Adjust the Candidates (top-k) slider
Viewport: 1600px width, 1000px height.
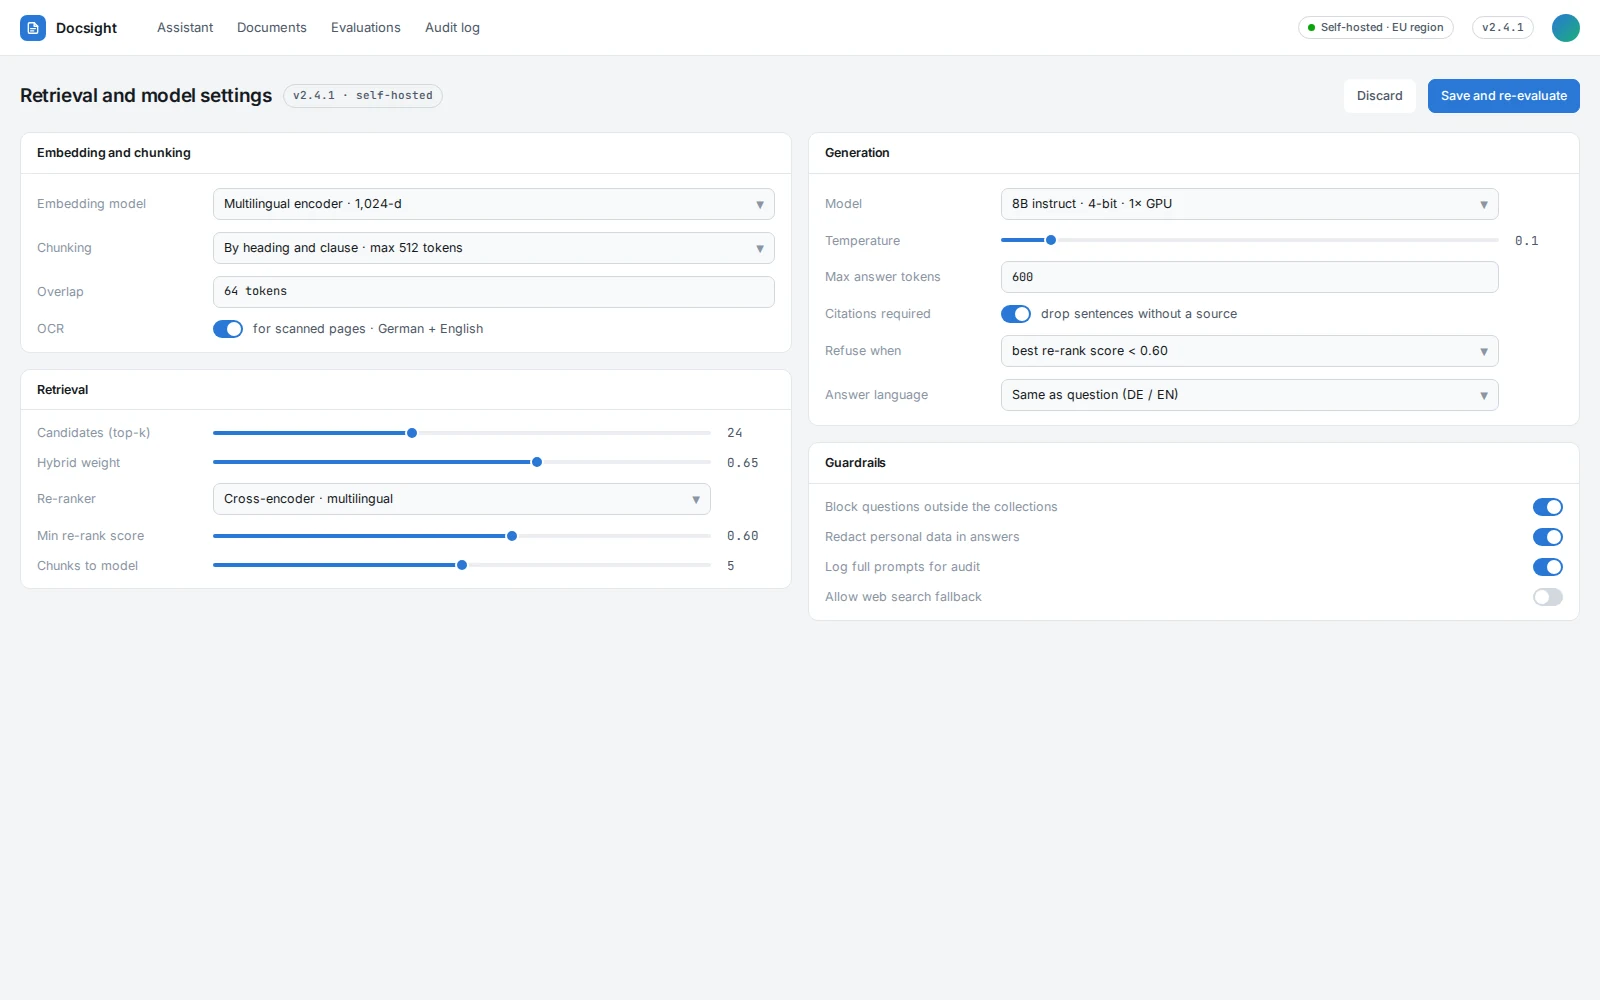click(462, 433)
